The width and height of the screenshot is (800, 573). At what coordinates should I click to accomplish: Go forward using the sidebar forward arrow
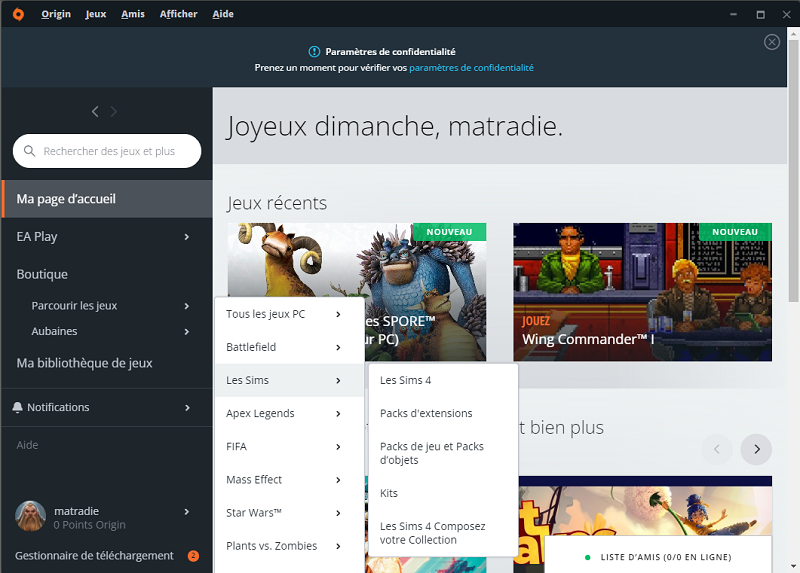coord(114,111)
